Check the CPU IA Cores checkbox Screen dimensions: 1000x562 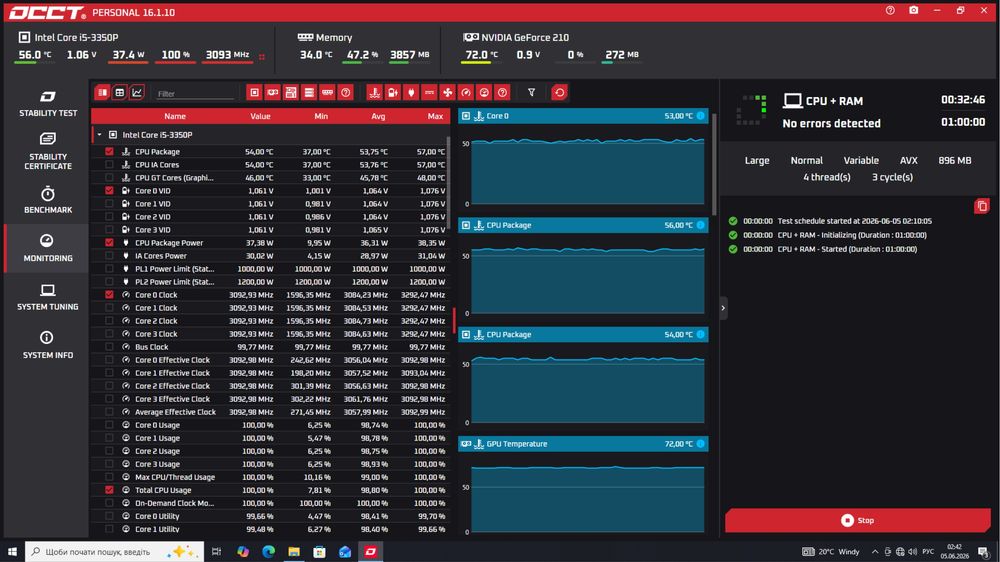[109, 165]
